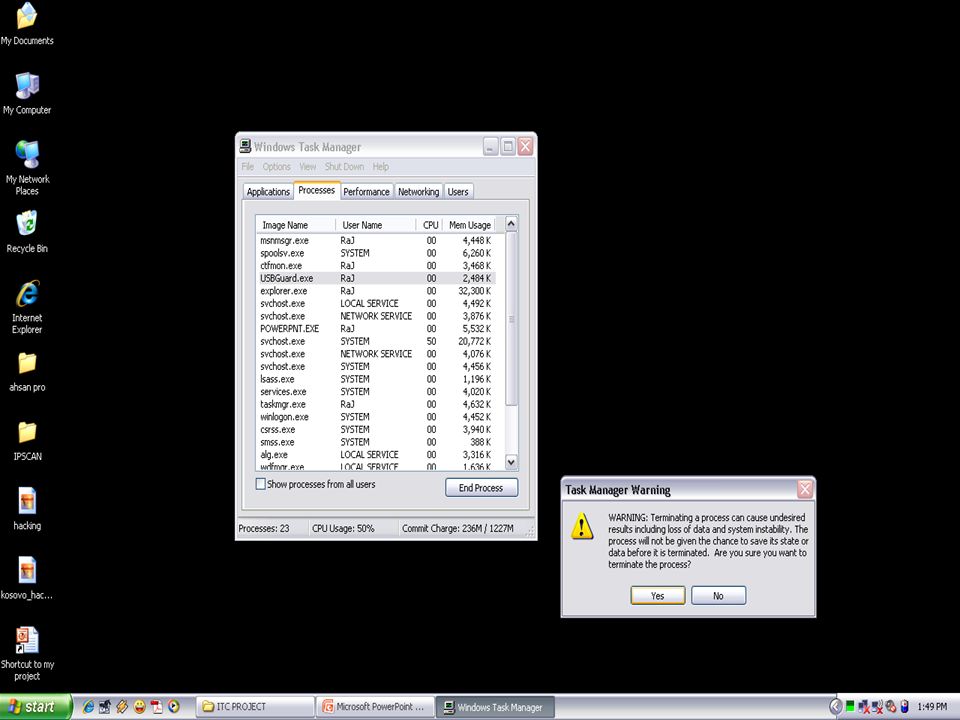Image resolution: width=960 pixels, height=720 pixels.
Task: Click the security alert shield tray icon
Action: pos(891,707)
